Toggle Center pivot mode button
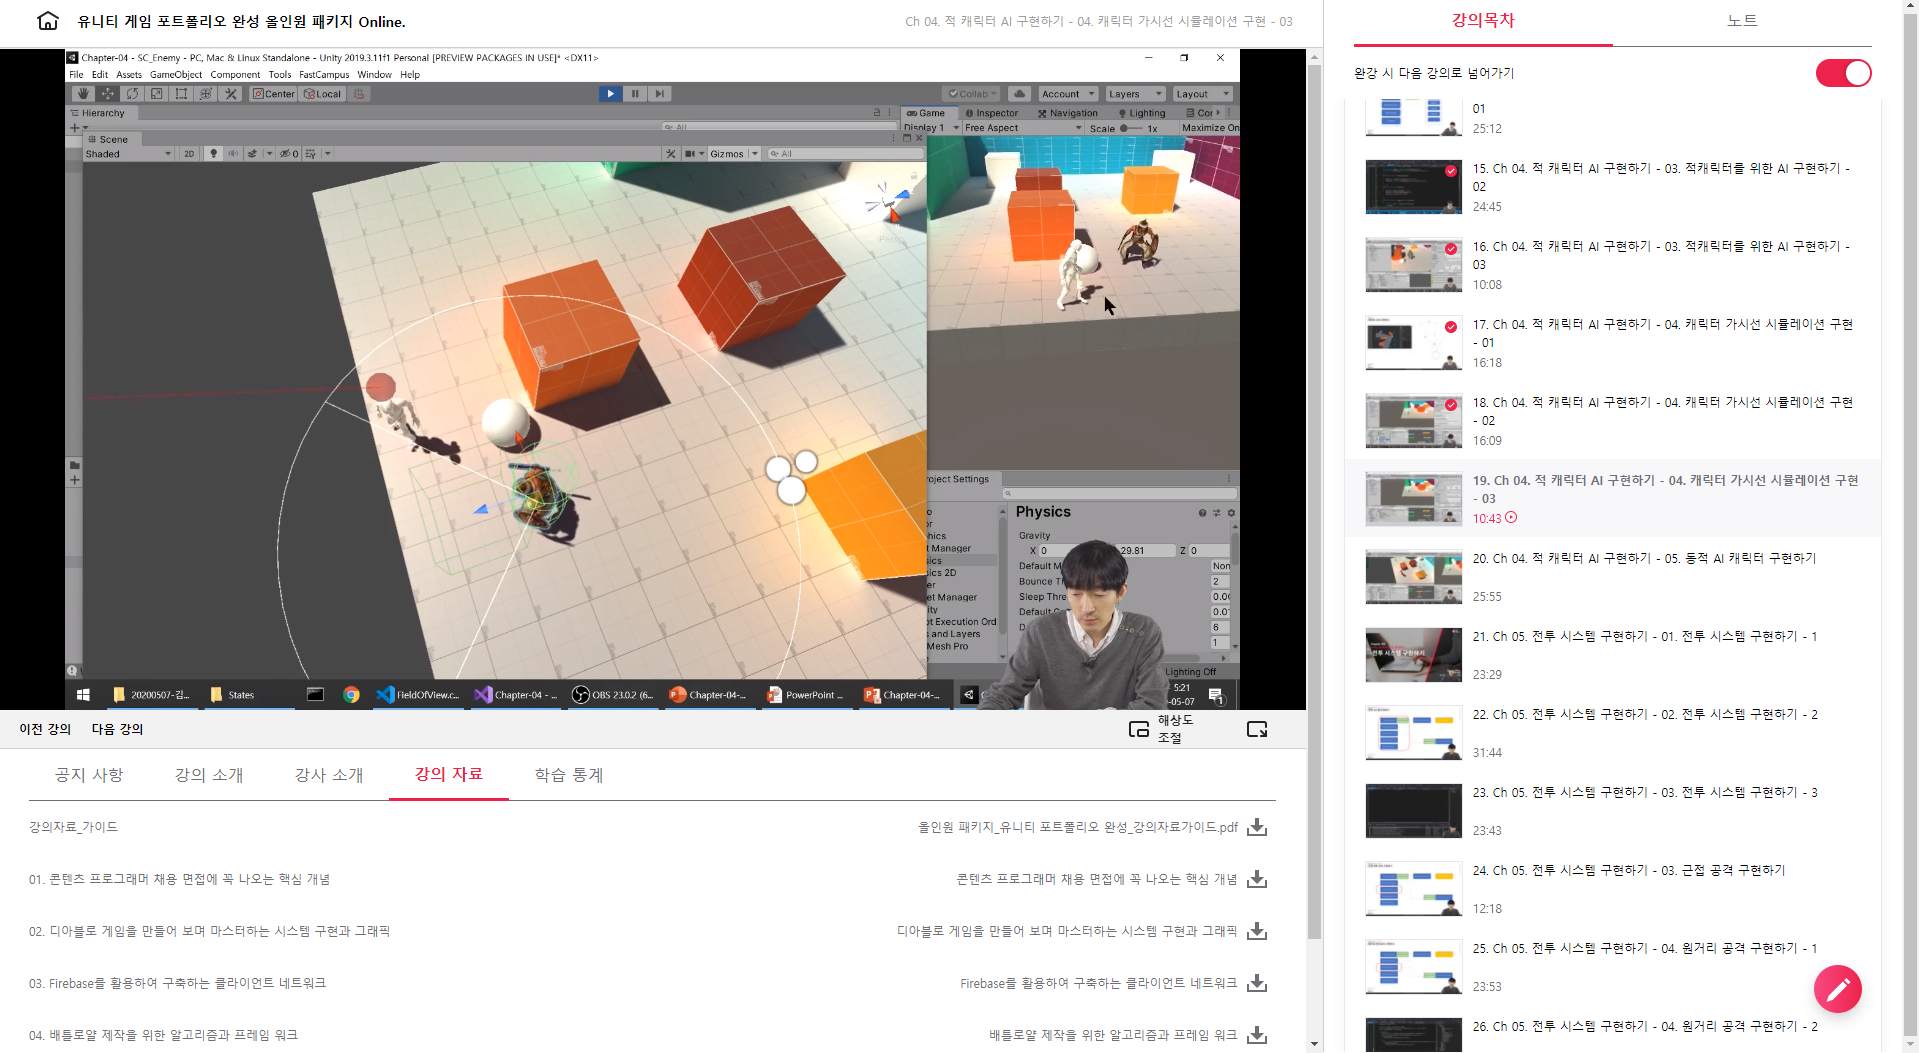Viewport: 1919px width, 1053px height. pos(273,94)
